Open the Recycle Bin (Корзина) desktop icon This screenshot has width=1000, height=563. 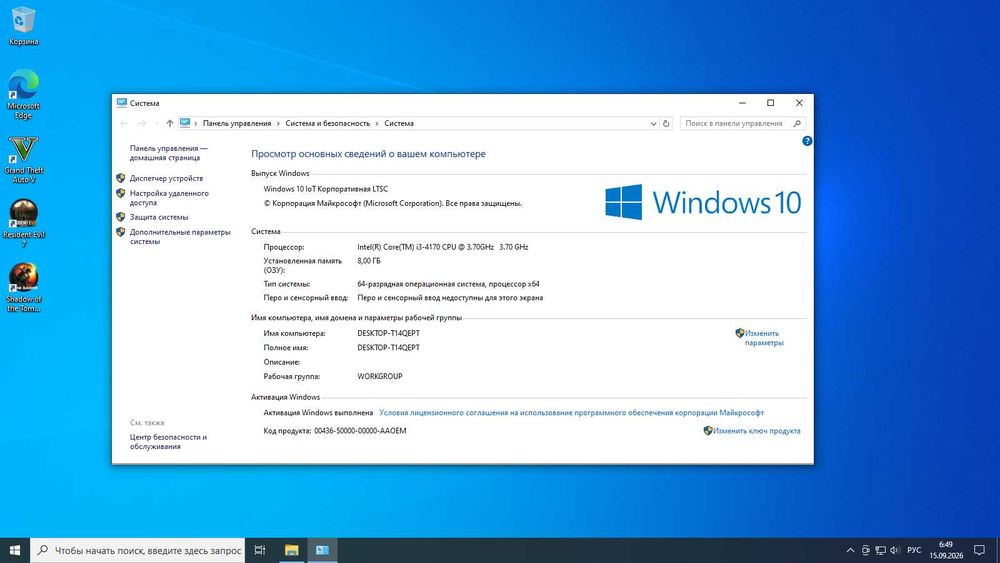click(x=23, y=26)
